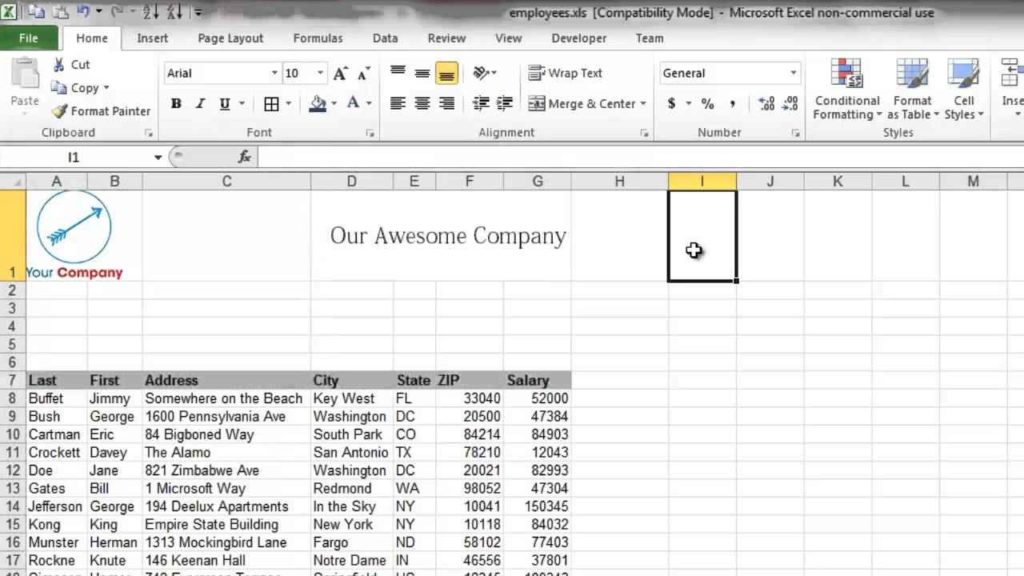Toggle bold formatting for selected cell
Viewport: 1024px width, 576px height.
tap(175, 104)
